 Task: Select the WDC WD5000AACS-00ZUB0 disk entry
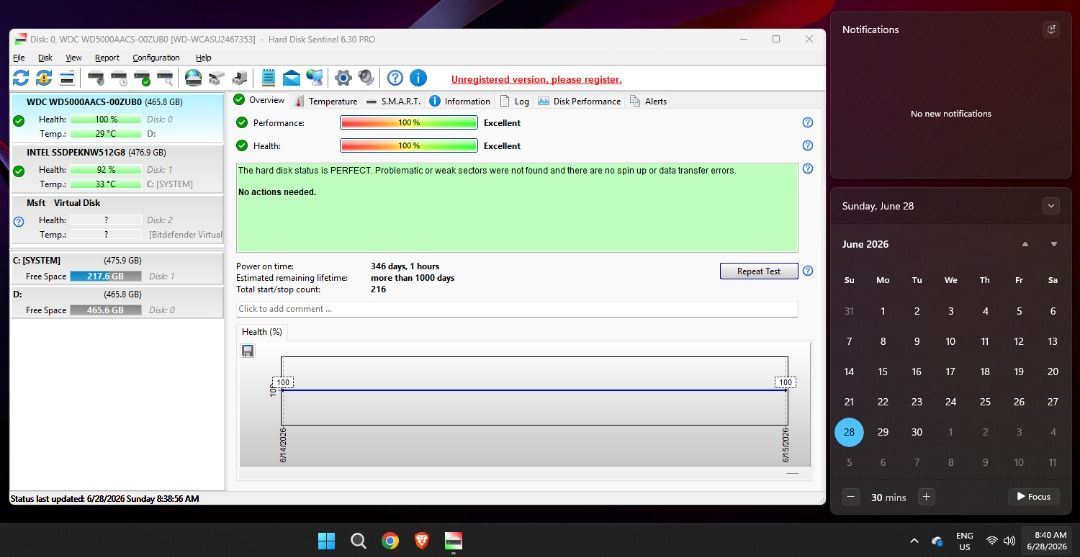[x=117, y=118]
